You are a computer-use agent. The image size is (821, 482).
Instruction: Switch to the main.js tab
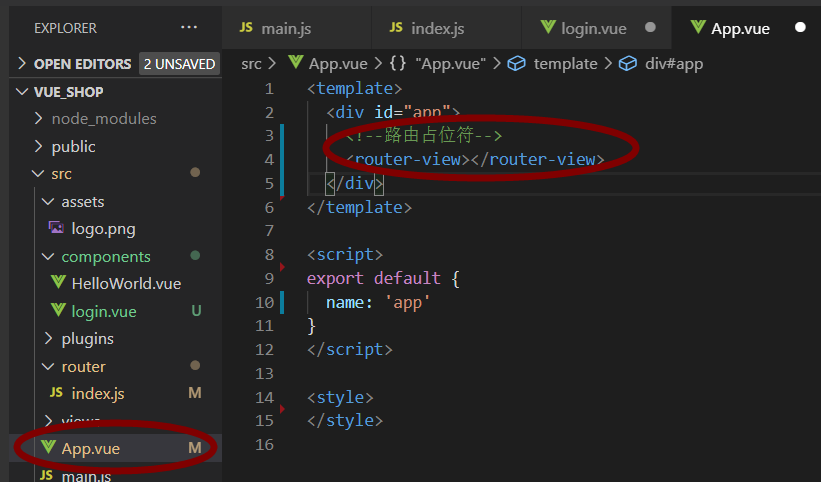point(296,28)
